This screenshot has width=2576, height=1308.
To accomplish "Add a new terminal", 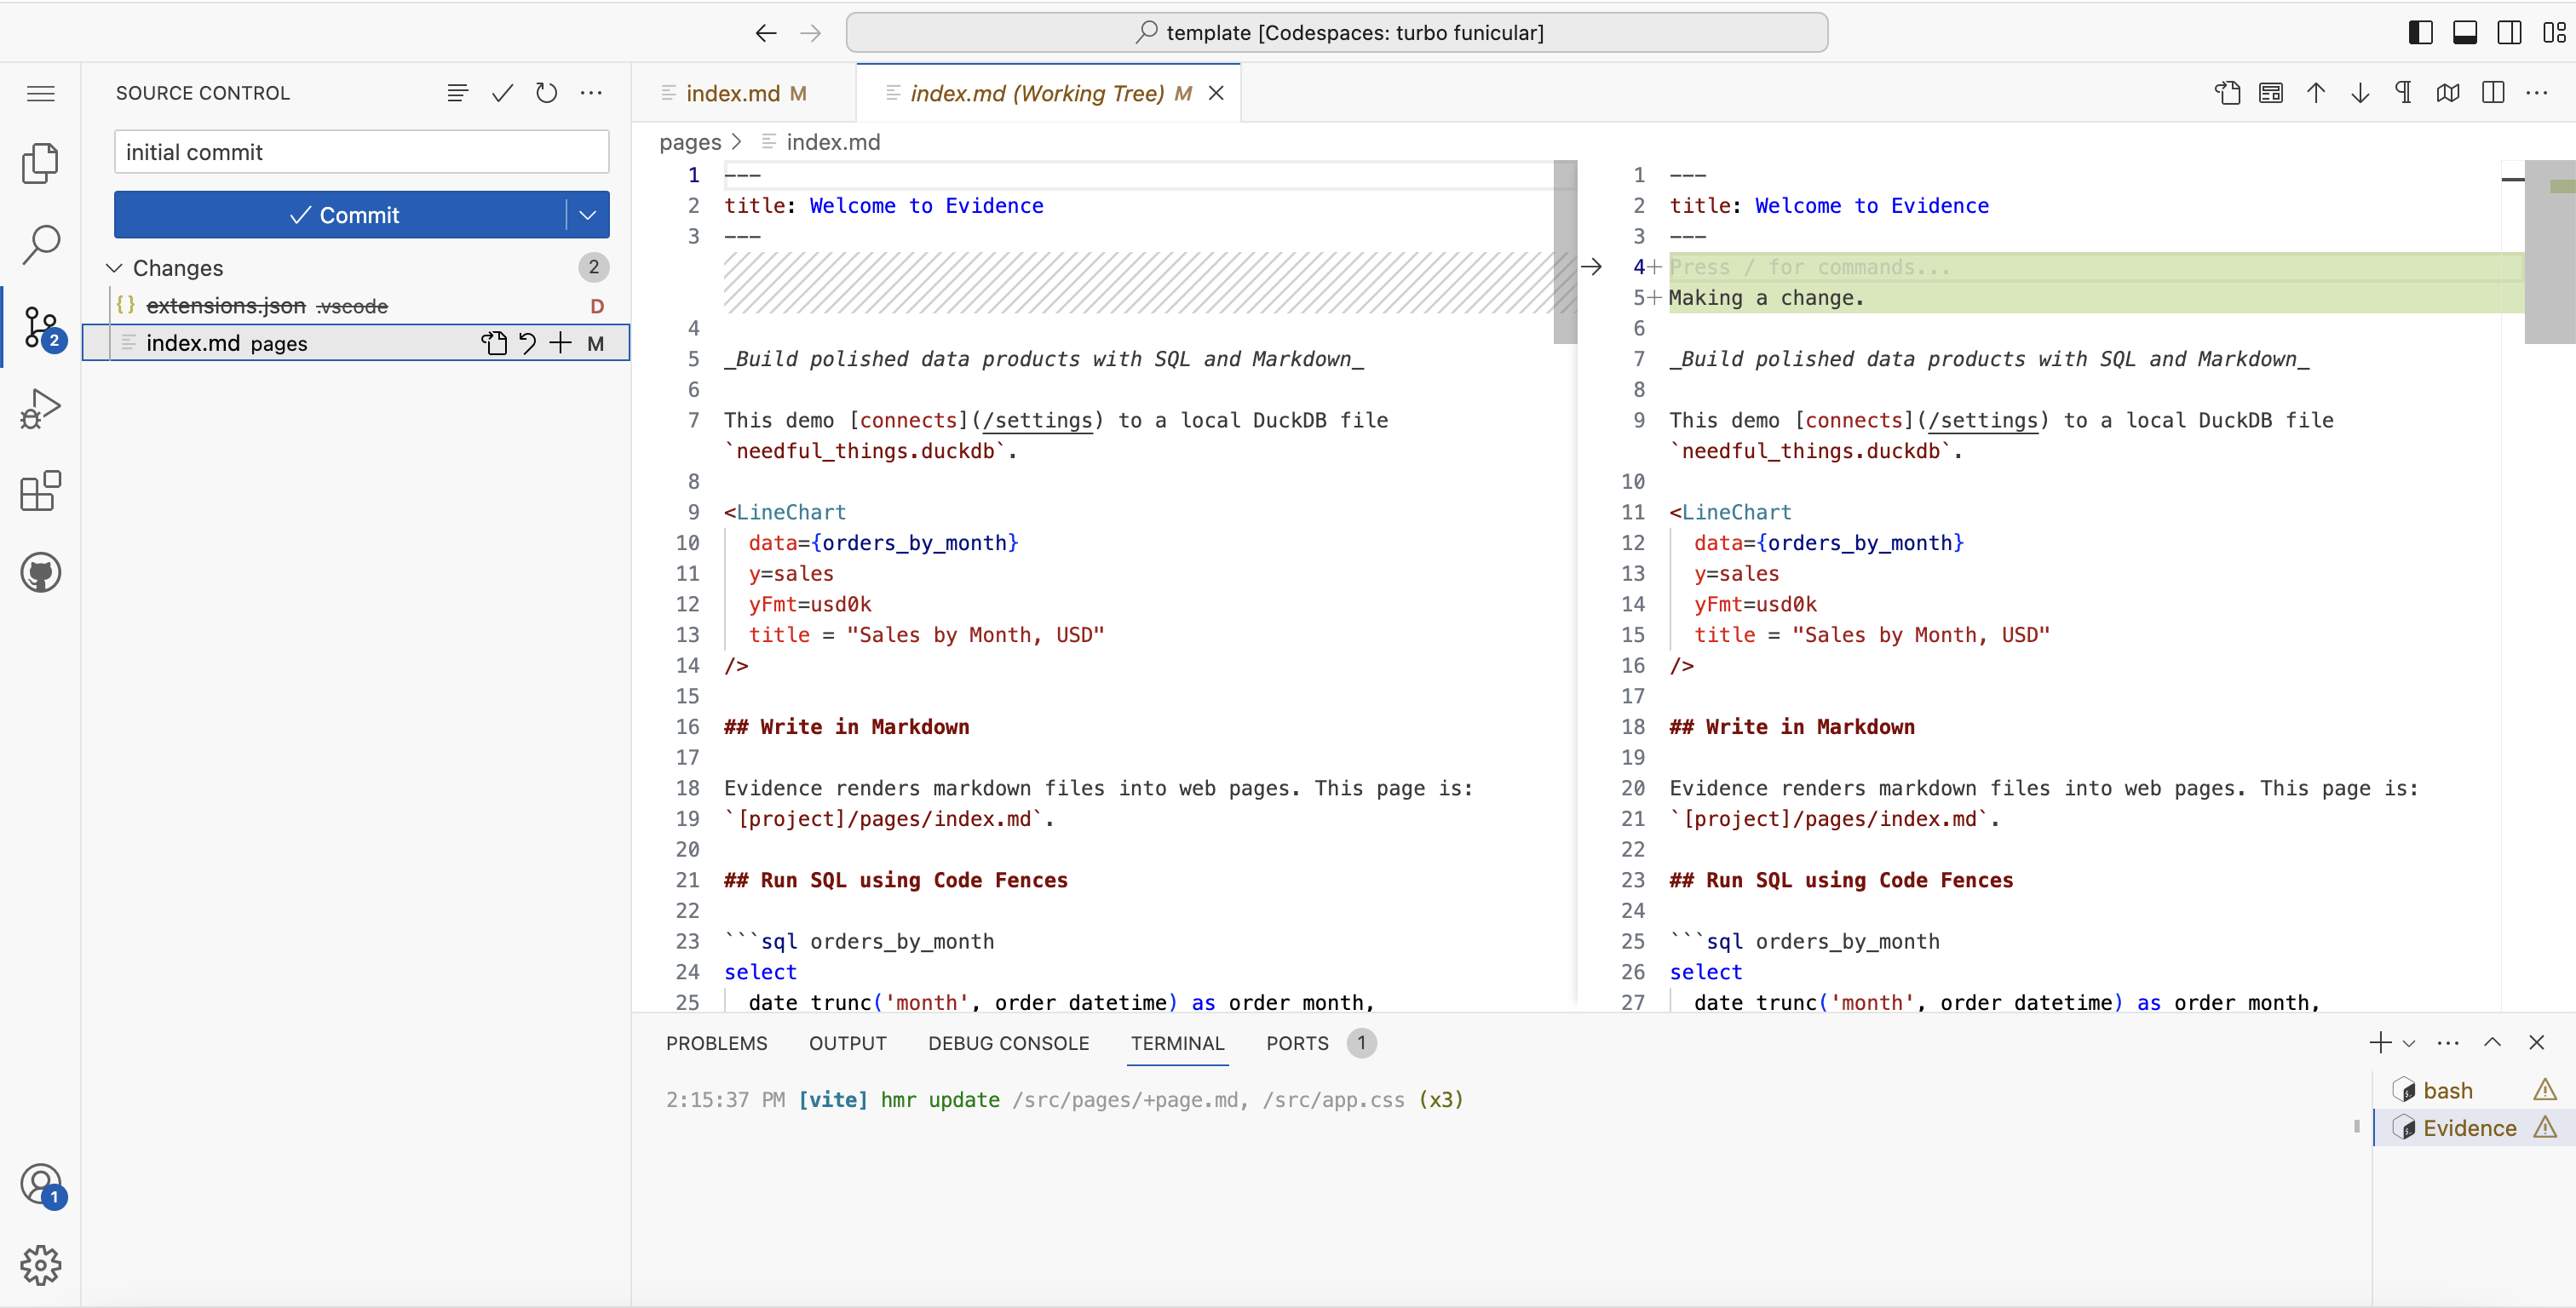I will click(x=2380, y=1043).
